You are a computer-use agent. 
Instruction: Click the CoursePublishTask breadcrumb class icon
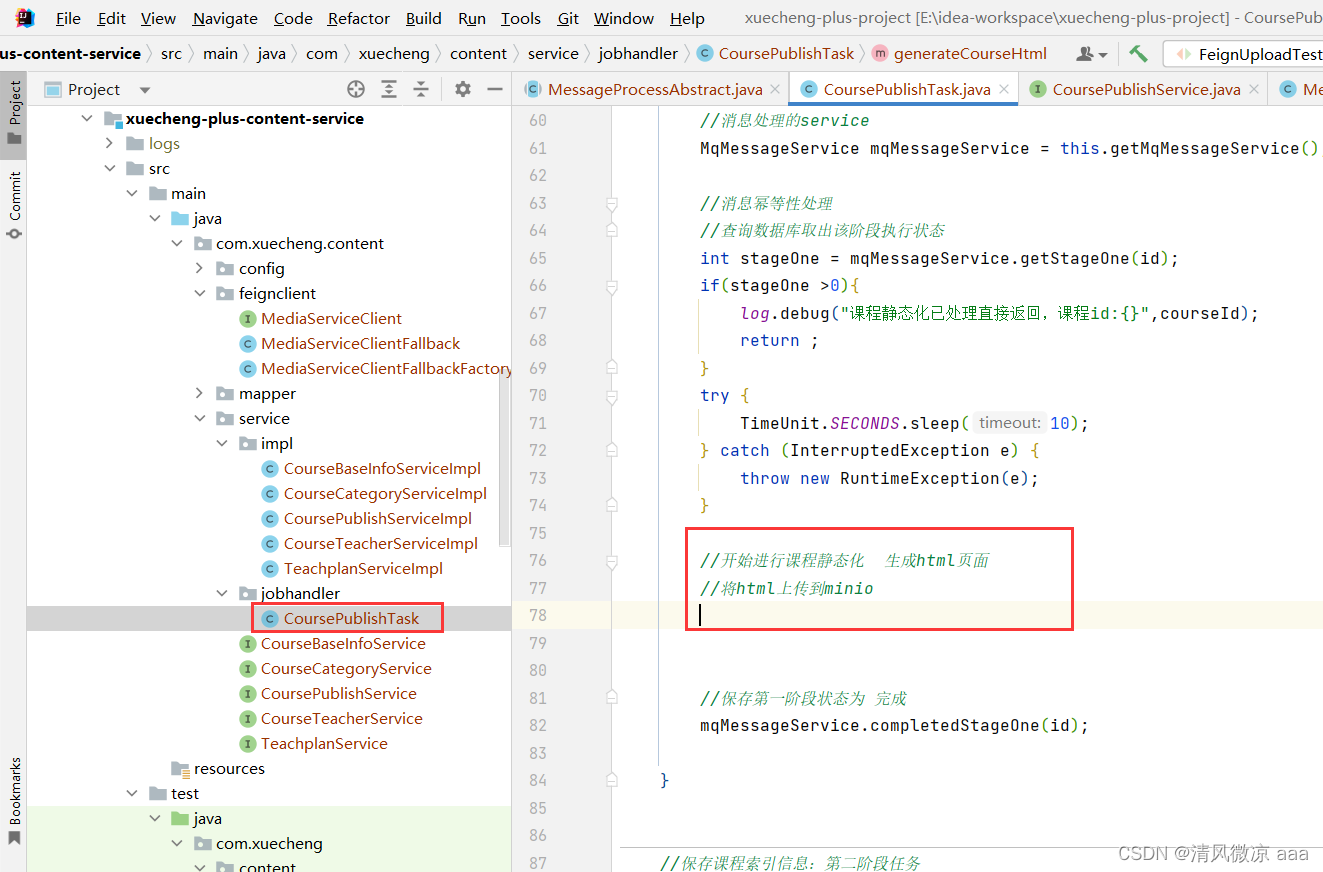click(x=704, y=53)
